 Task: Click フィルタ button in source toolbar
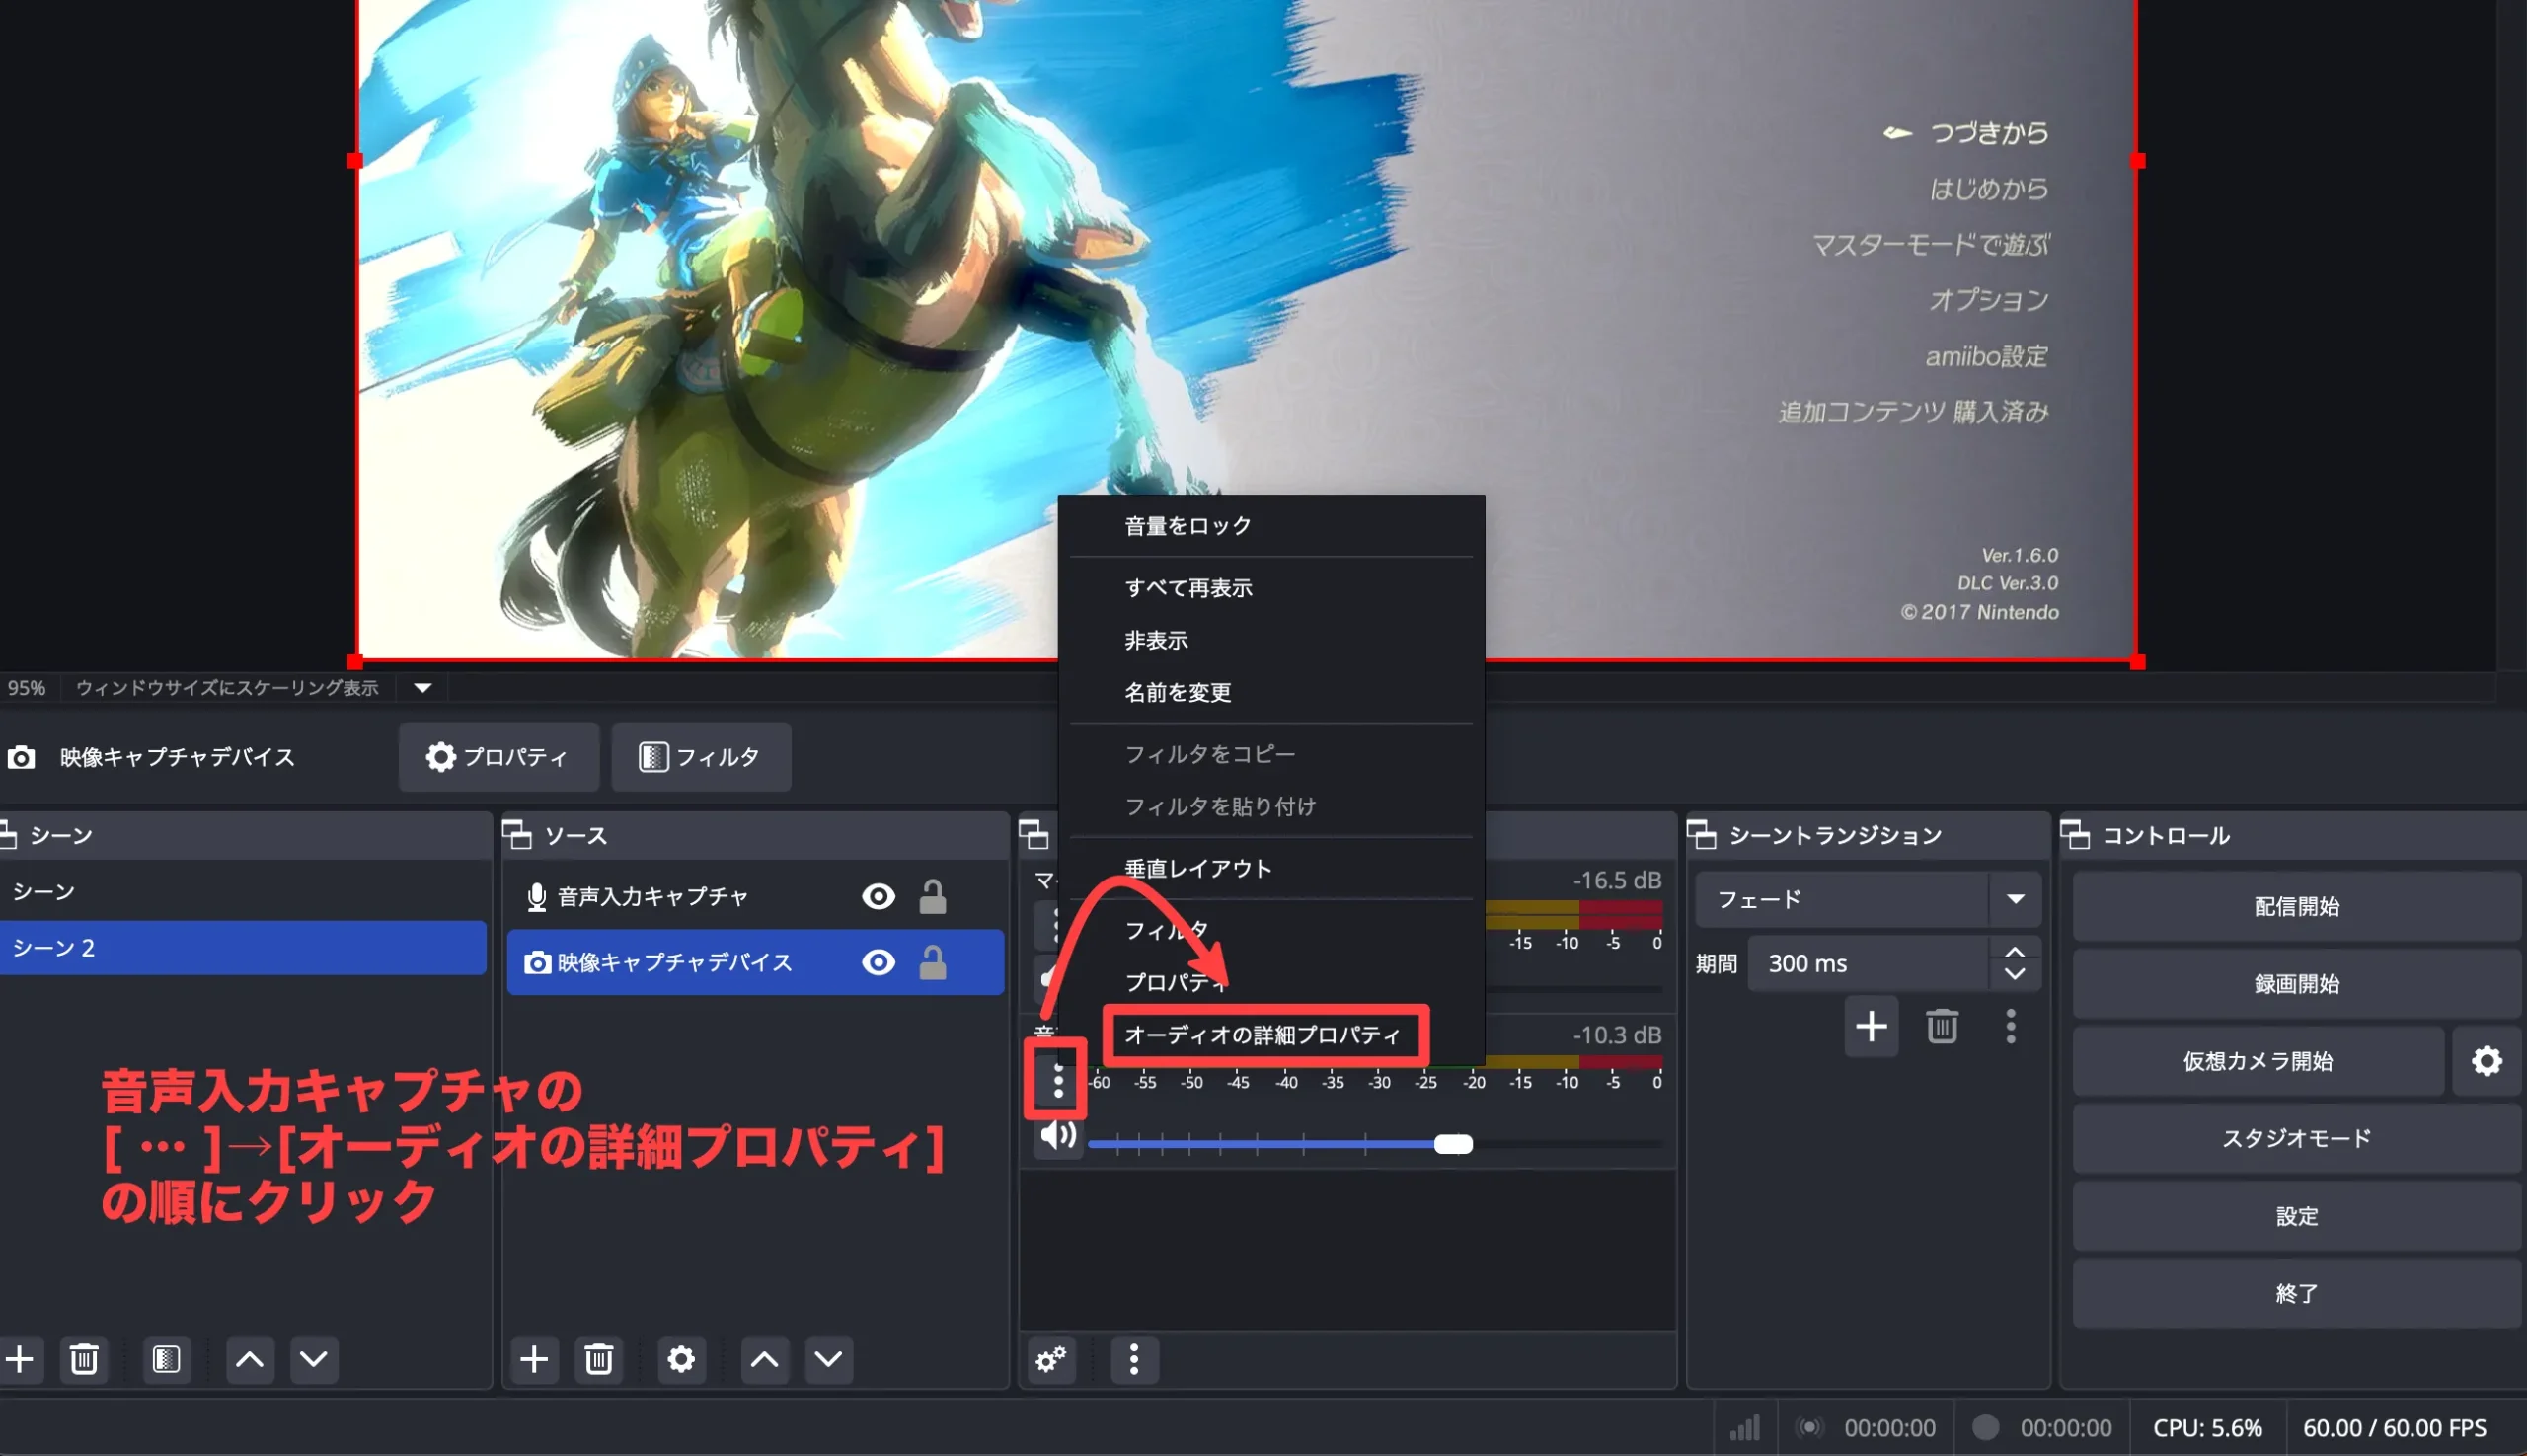(x=701, y=757)
